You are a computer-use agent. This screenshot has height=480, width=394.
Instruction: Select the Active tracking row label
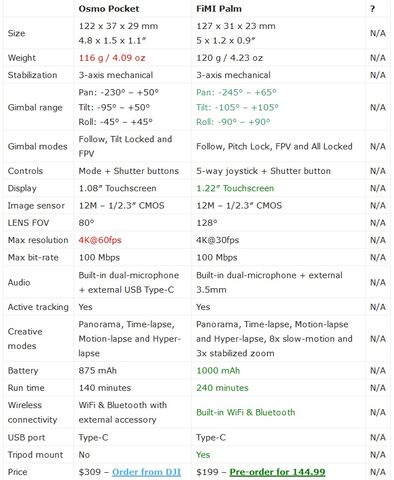(38, 307)
